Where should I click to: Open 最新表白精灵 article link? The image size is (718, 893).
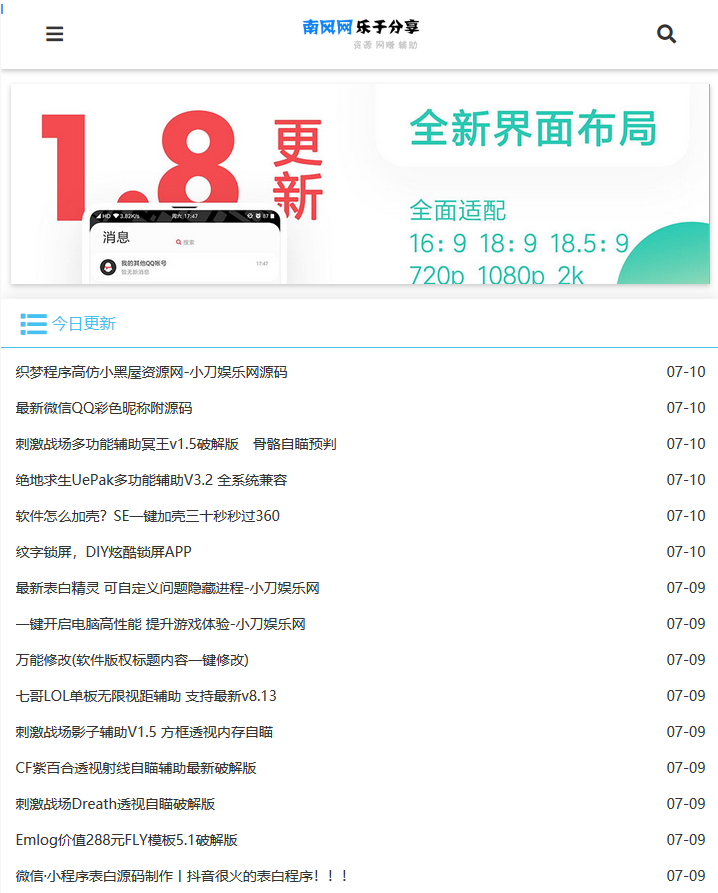point(167,588)
